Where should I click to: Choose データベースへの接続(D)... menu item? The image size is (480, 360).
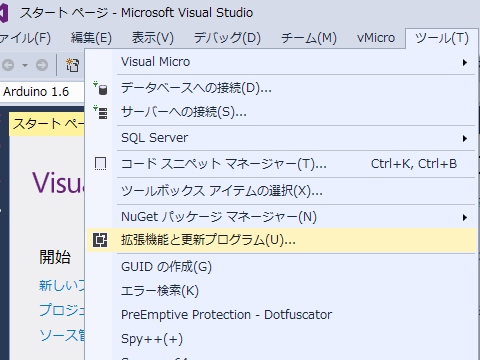[x=281, y=88]
